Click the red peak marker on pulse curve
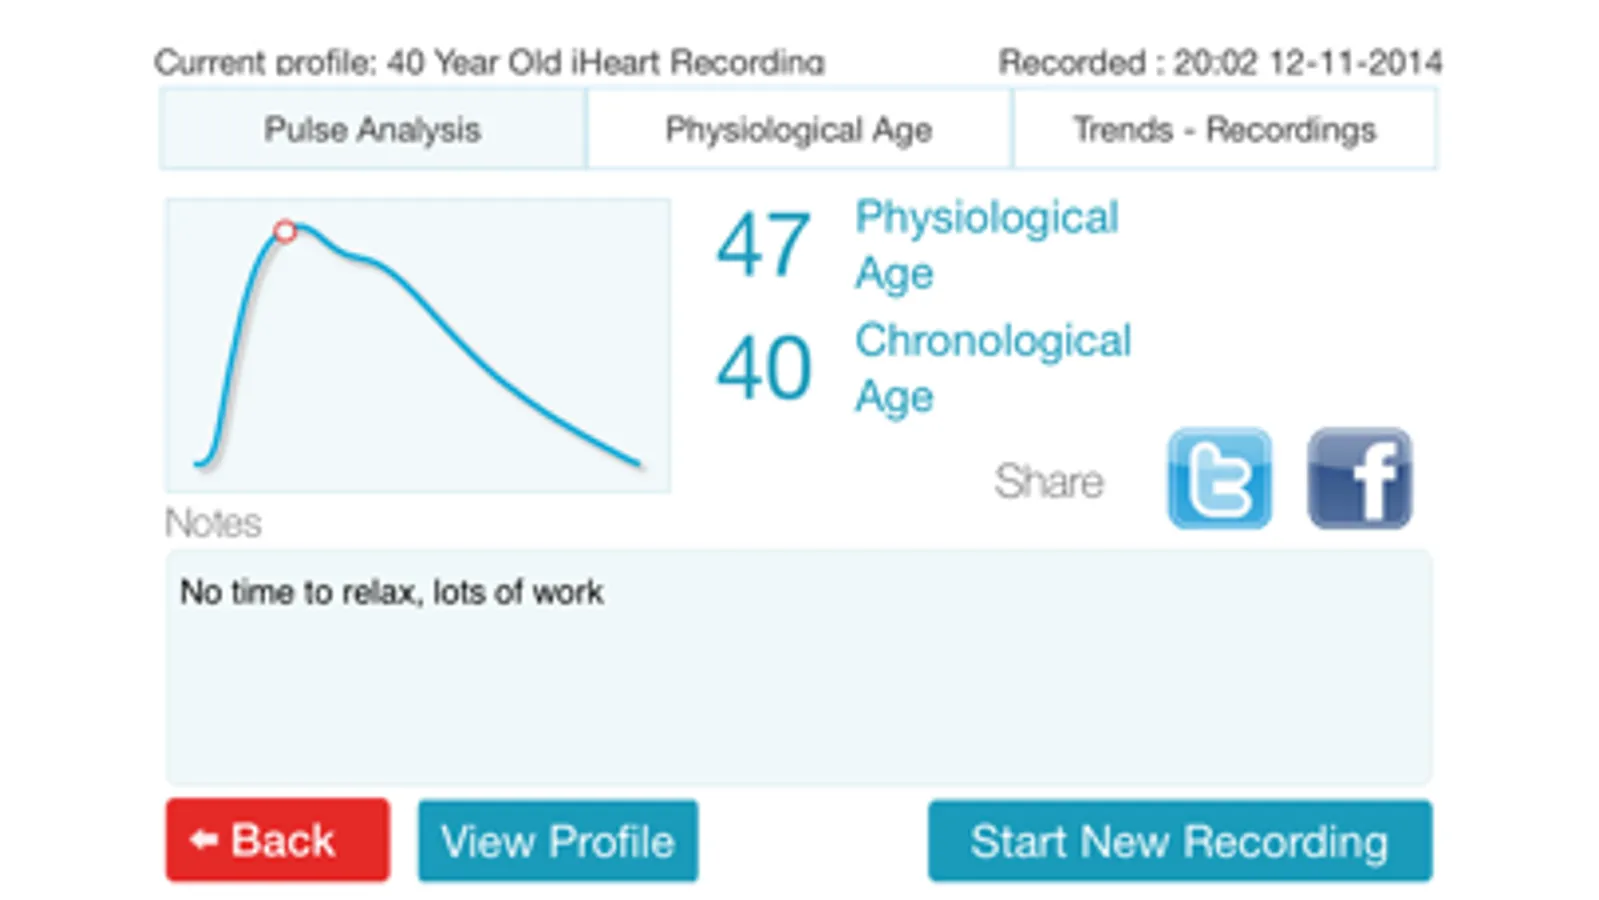Screen dimensions: 1599x900 click(x=285, y=232)
